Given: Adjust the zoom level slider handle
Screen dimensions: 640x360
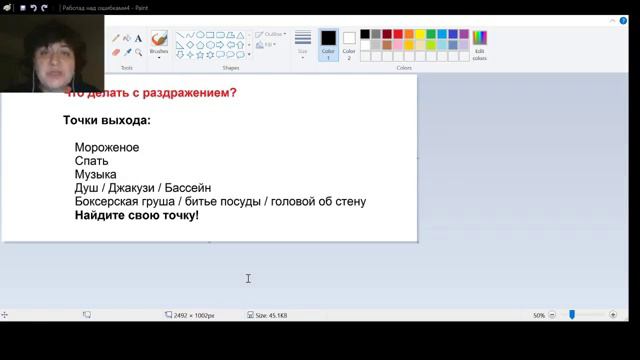Looking at the screenshot, I should click(572, 314).
